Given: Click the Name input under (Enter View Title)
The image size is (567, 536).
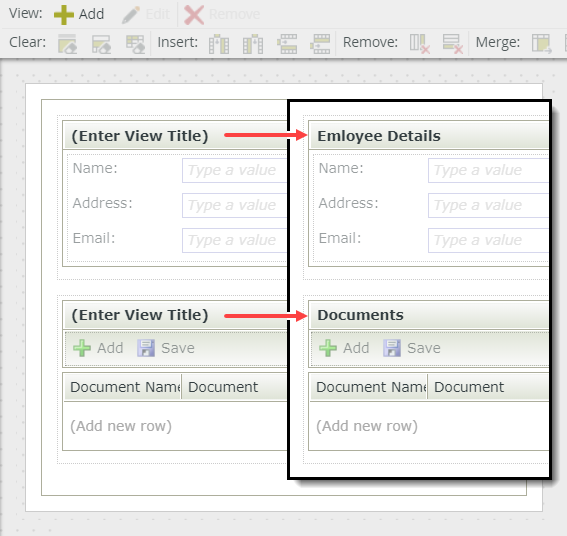Looking at the screenshot, I should point(234,170).
